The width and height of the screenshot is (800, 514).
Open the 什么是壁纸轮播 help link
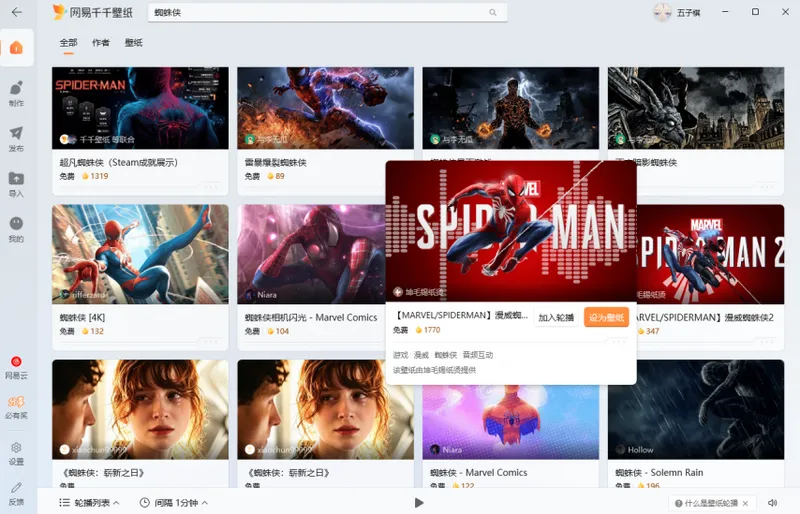(x=707, y=503)
